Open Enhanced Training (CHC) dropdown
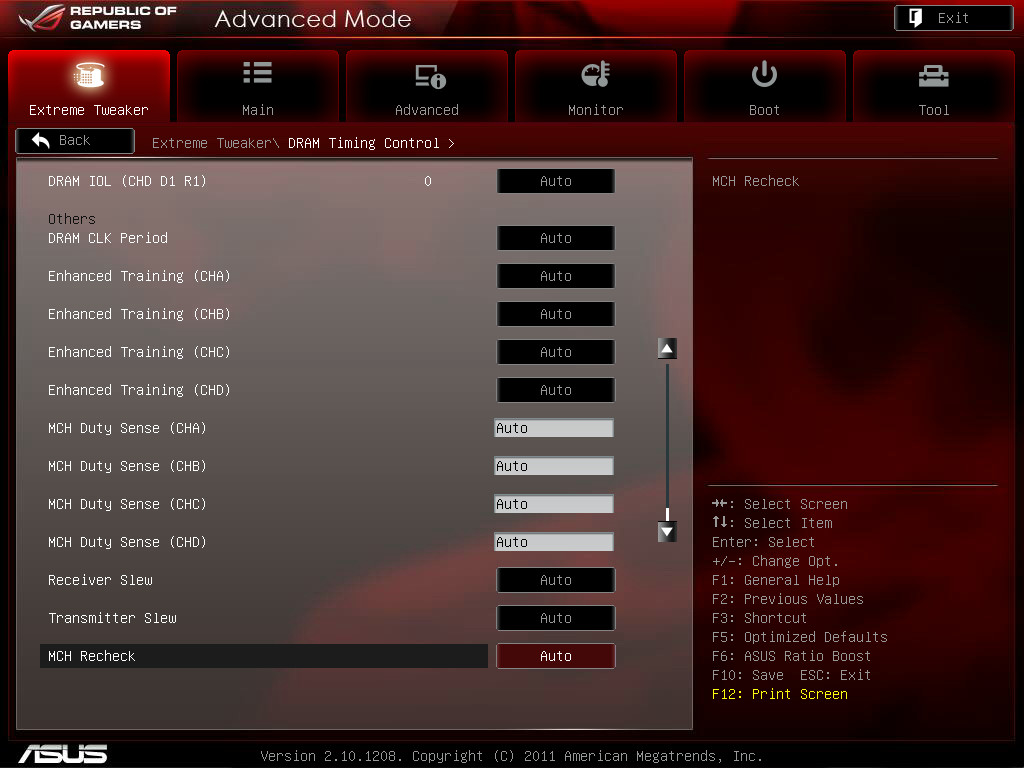Viewport: 1024px width, 768px height. click(556, 351)
